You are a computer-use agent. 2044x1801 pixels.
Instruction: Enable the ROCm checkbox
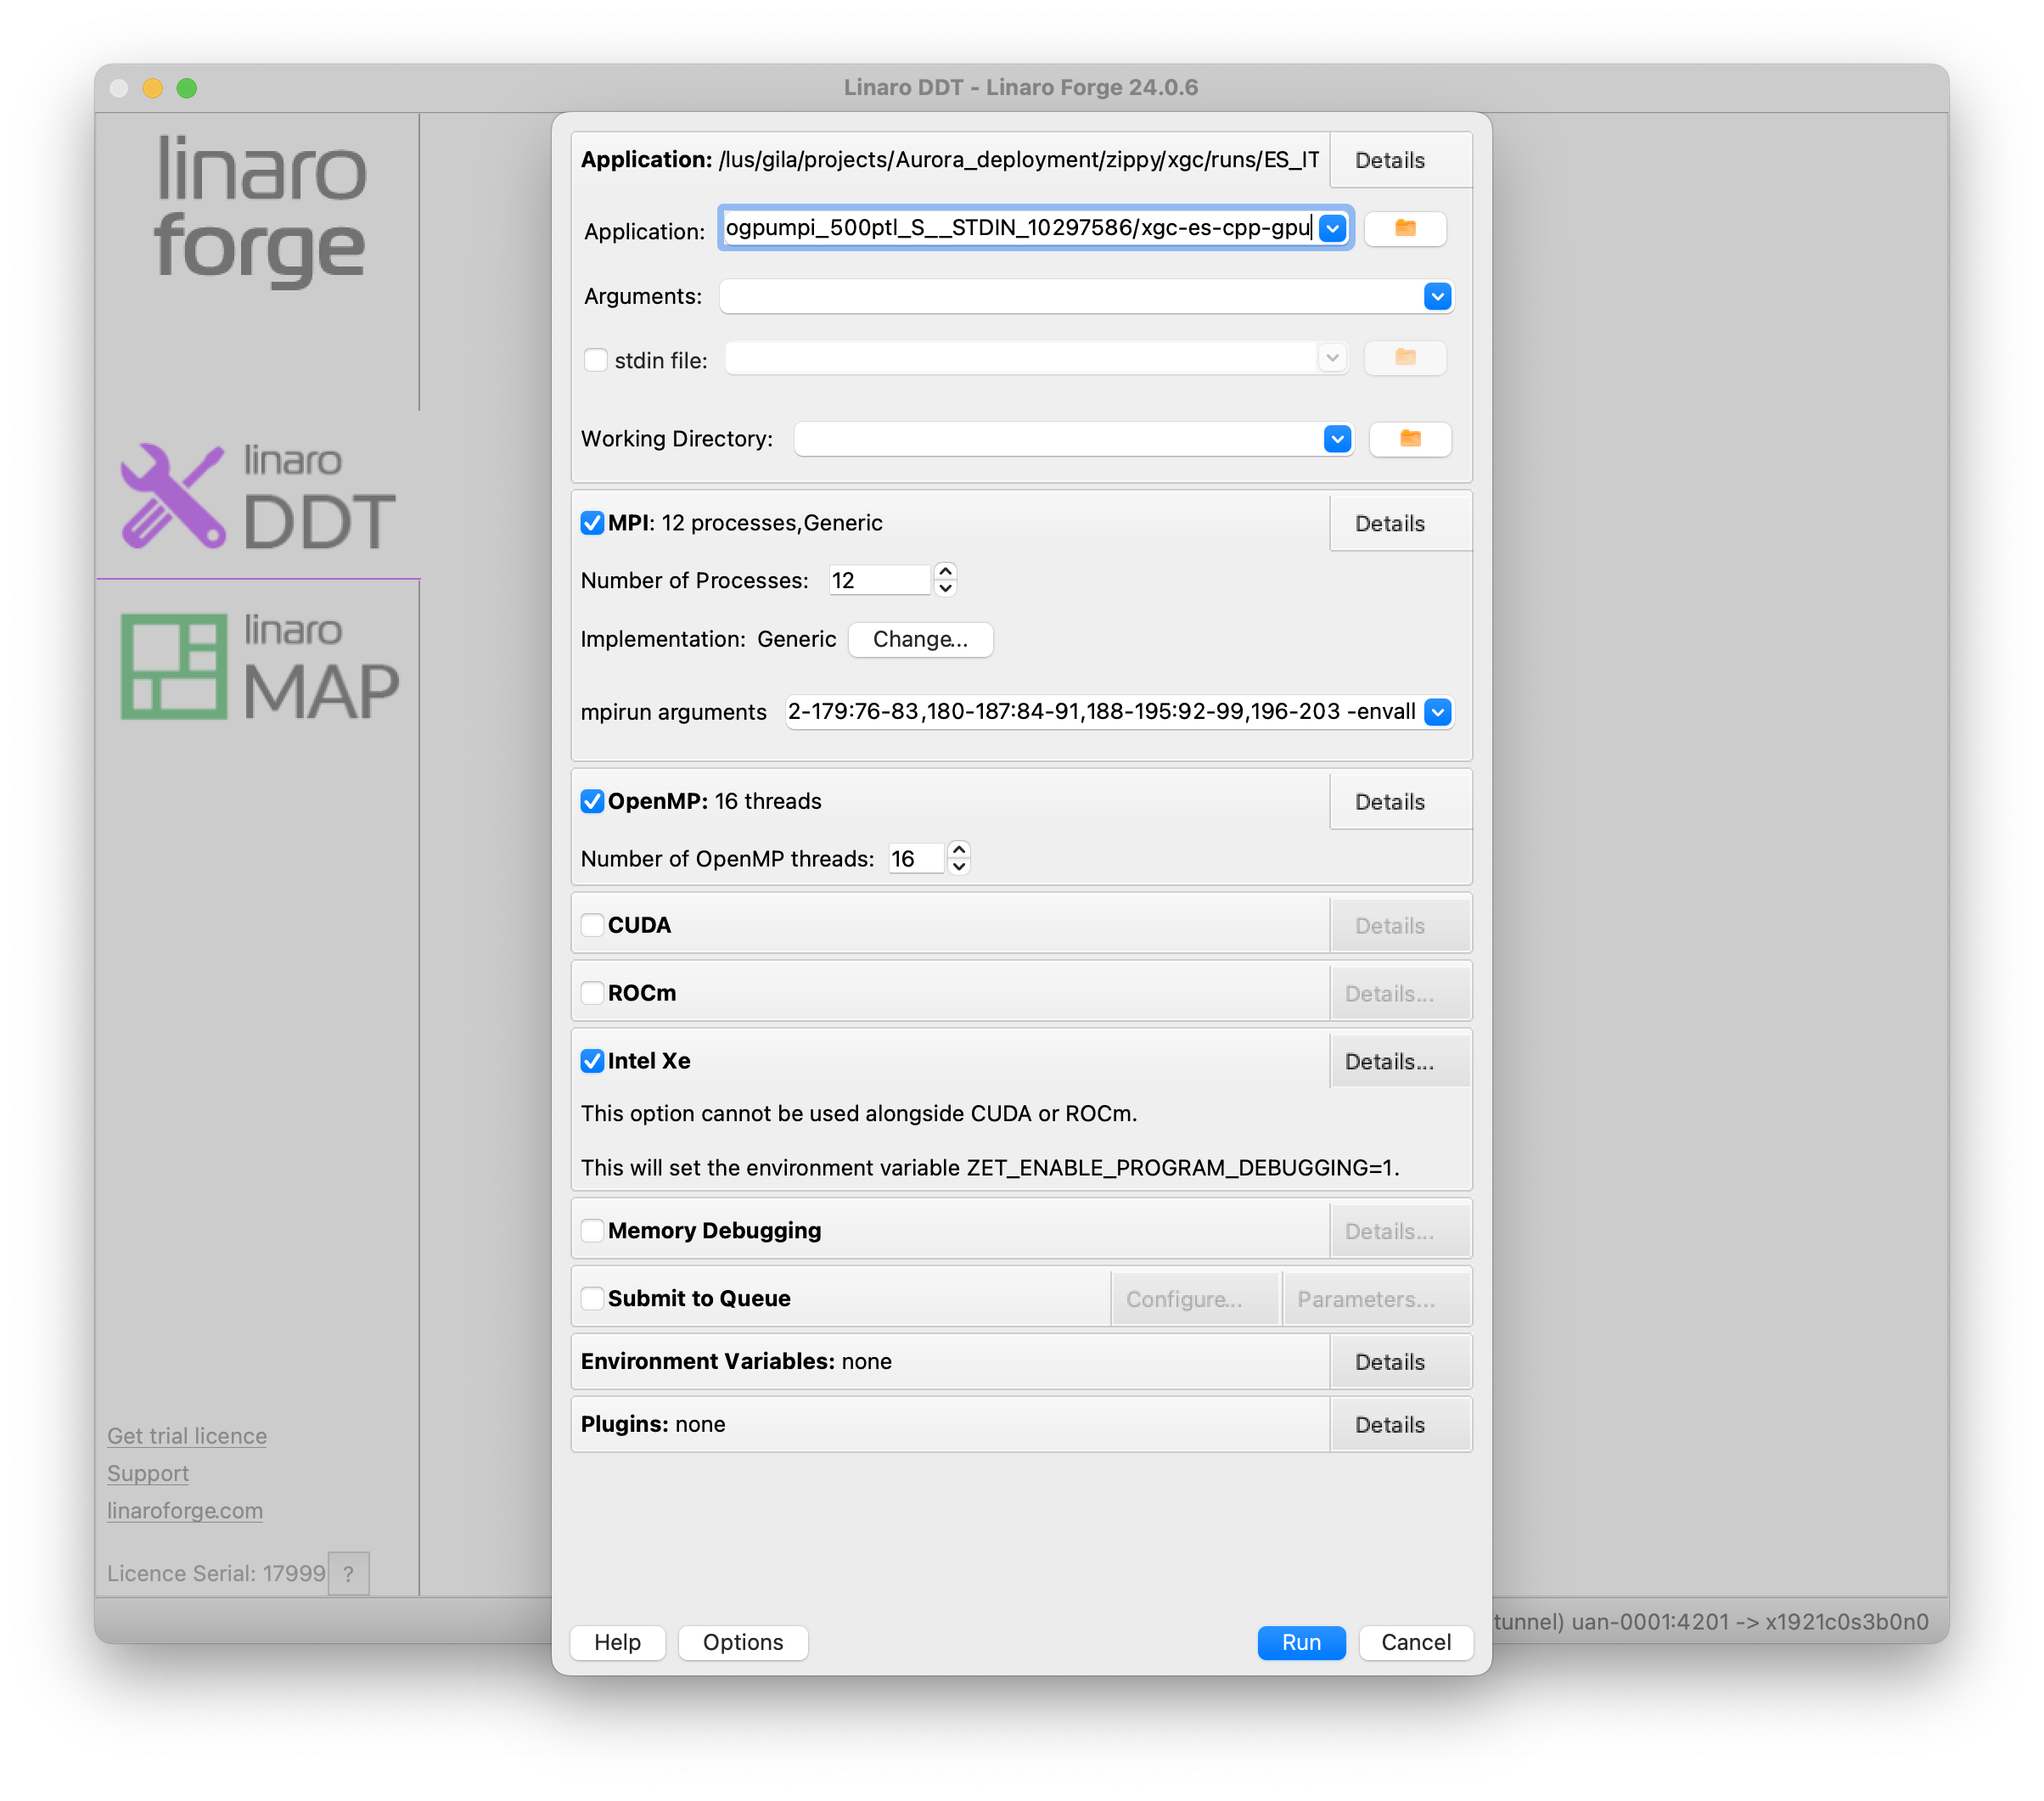(592, 993)
